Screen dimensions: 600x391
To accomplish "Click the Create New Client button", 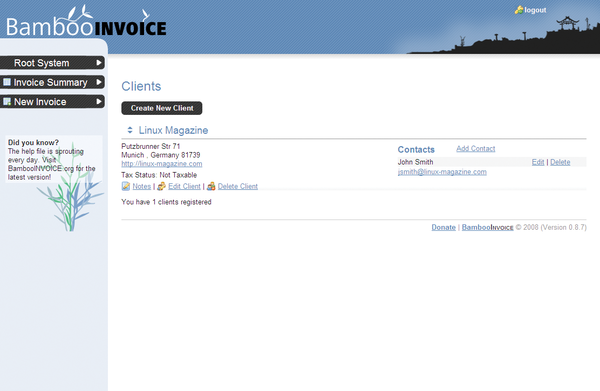I will (x=162, y=108).
